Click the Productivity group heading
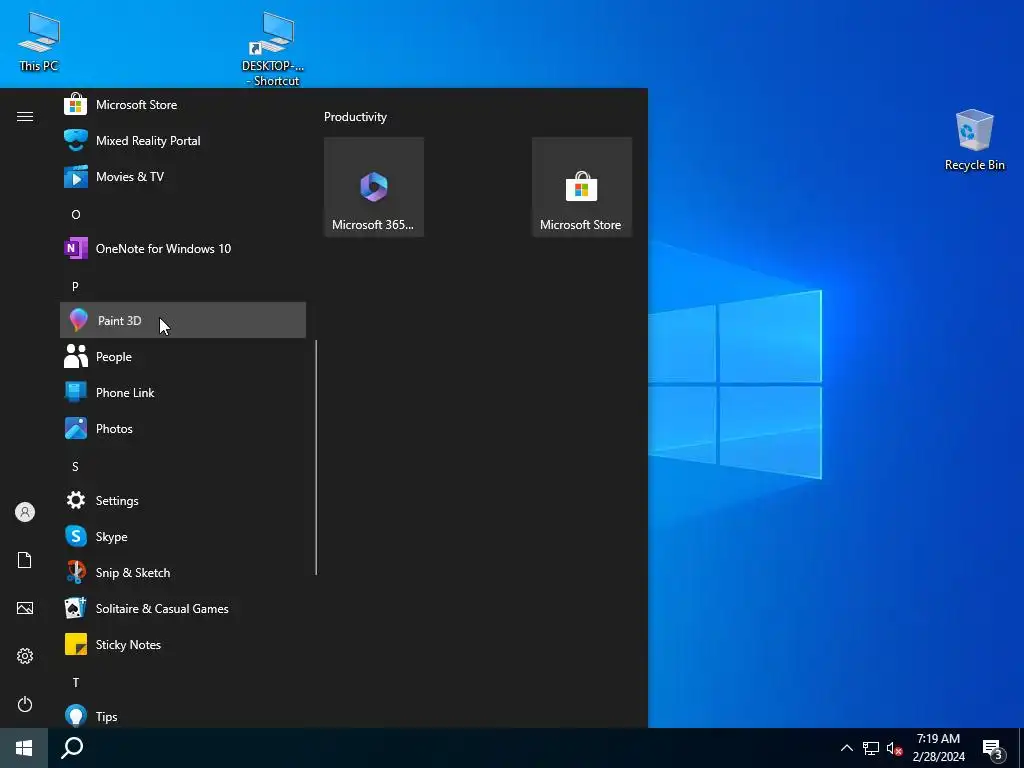The height and width of the screenshot is (768, 1024). coord(355,117)
